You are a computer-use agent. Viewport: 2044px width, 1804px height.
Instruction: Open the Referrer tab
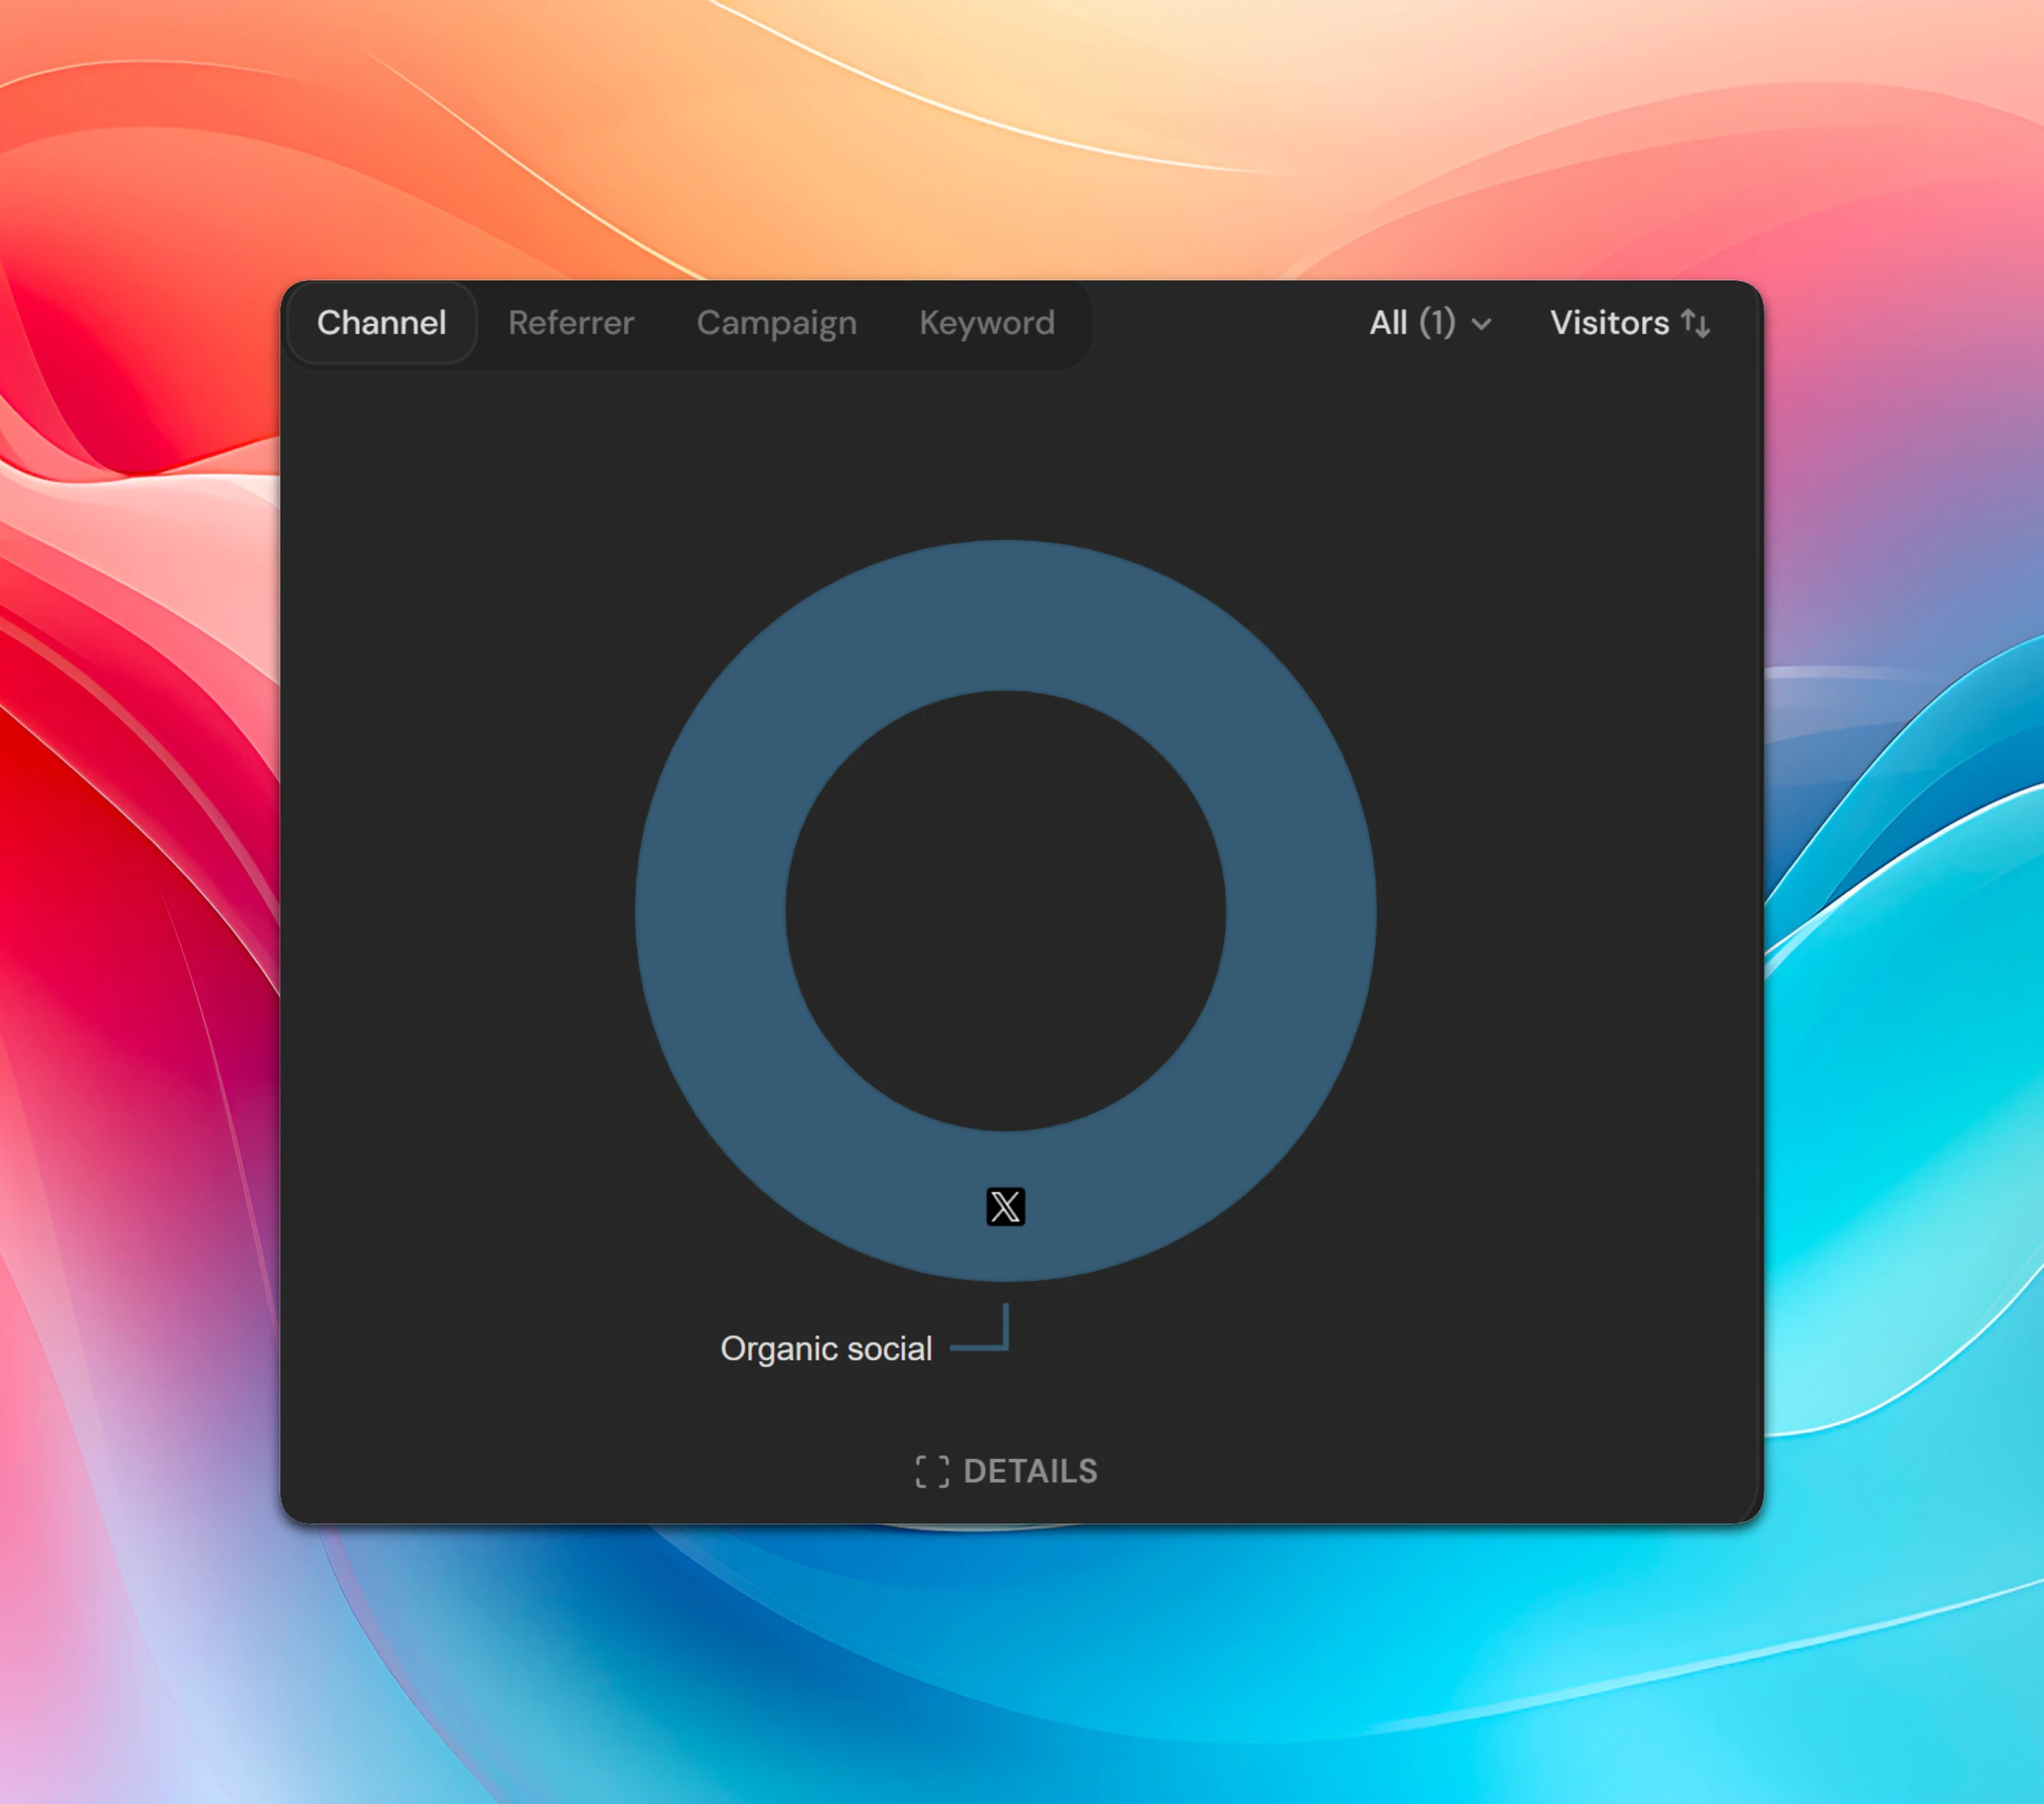coord(571,323)
